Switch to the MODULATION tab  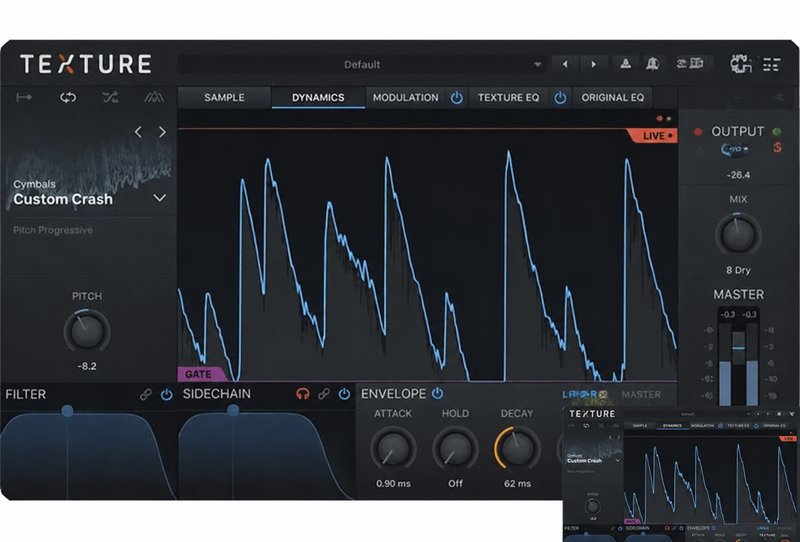tap(406, 97)
